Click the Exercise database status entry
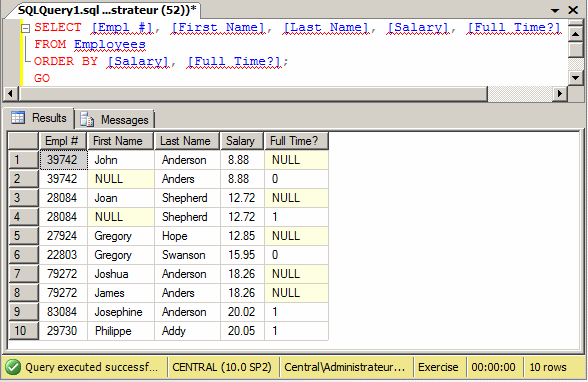This screenshot has height=382, width=588. pyautogui.click(x=438, y=367)
